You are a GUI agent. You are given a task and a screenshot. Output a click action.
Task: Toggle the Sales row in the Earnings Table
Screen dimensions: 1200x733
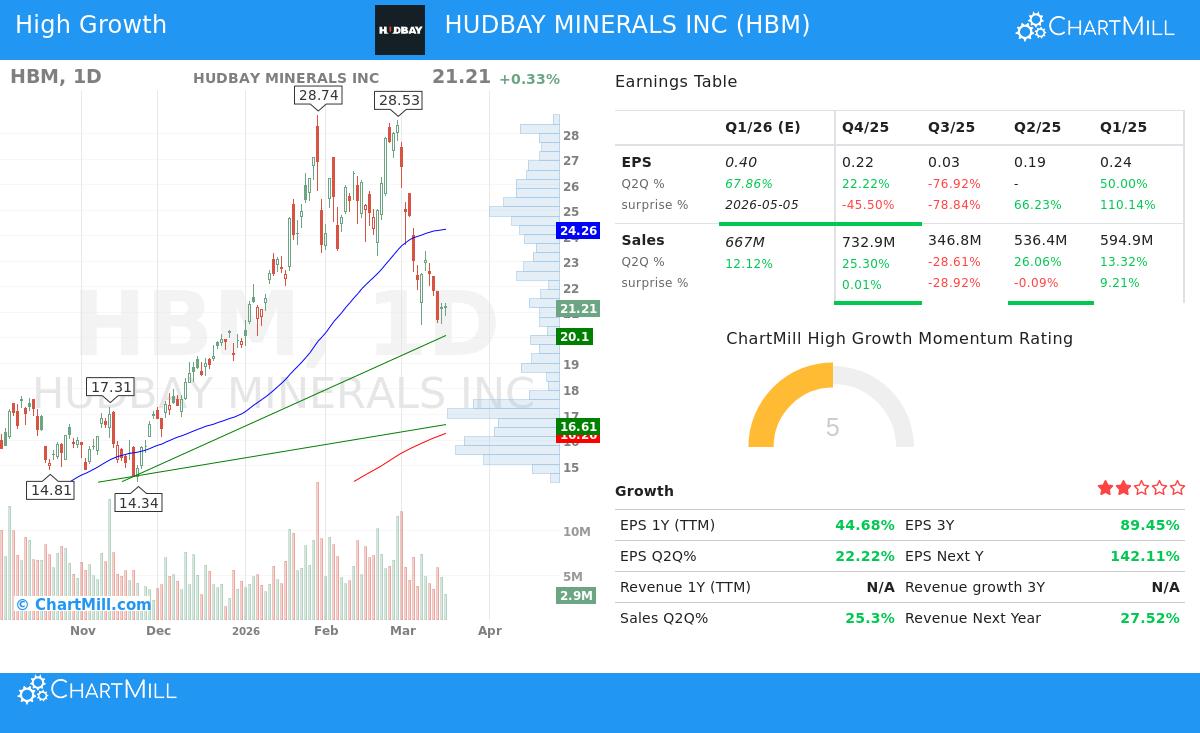pyautogui.click(x=642, y=240)
